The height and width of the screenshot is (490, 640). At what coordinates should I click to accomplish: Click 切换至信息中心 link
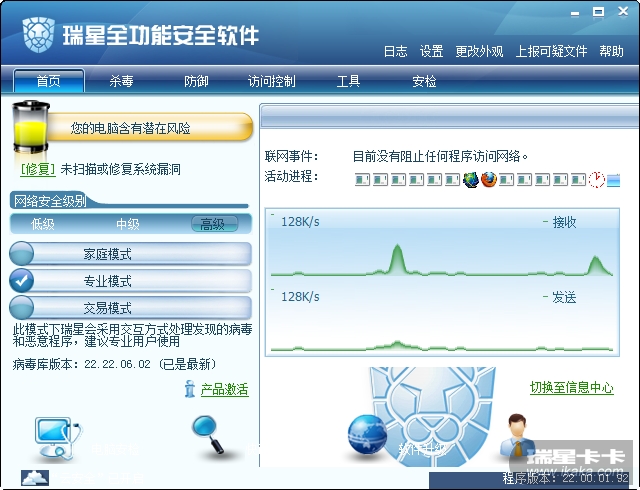click(571, 387)
